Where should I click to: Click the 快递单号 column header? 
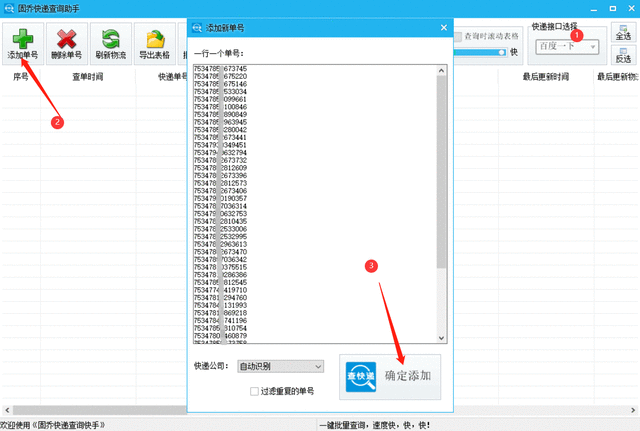pyautogui.click(x=172, y=77)
